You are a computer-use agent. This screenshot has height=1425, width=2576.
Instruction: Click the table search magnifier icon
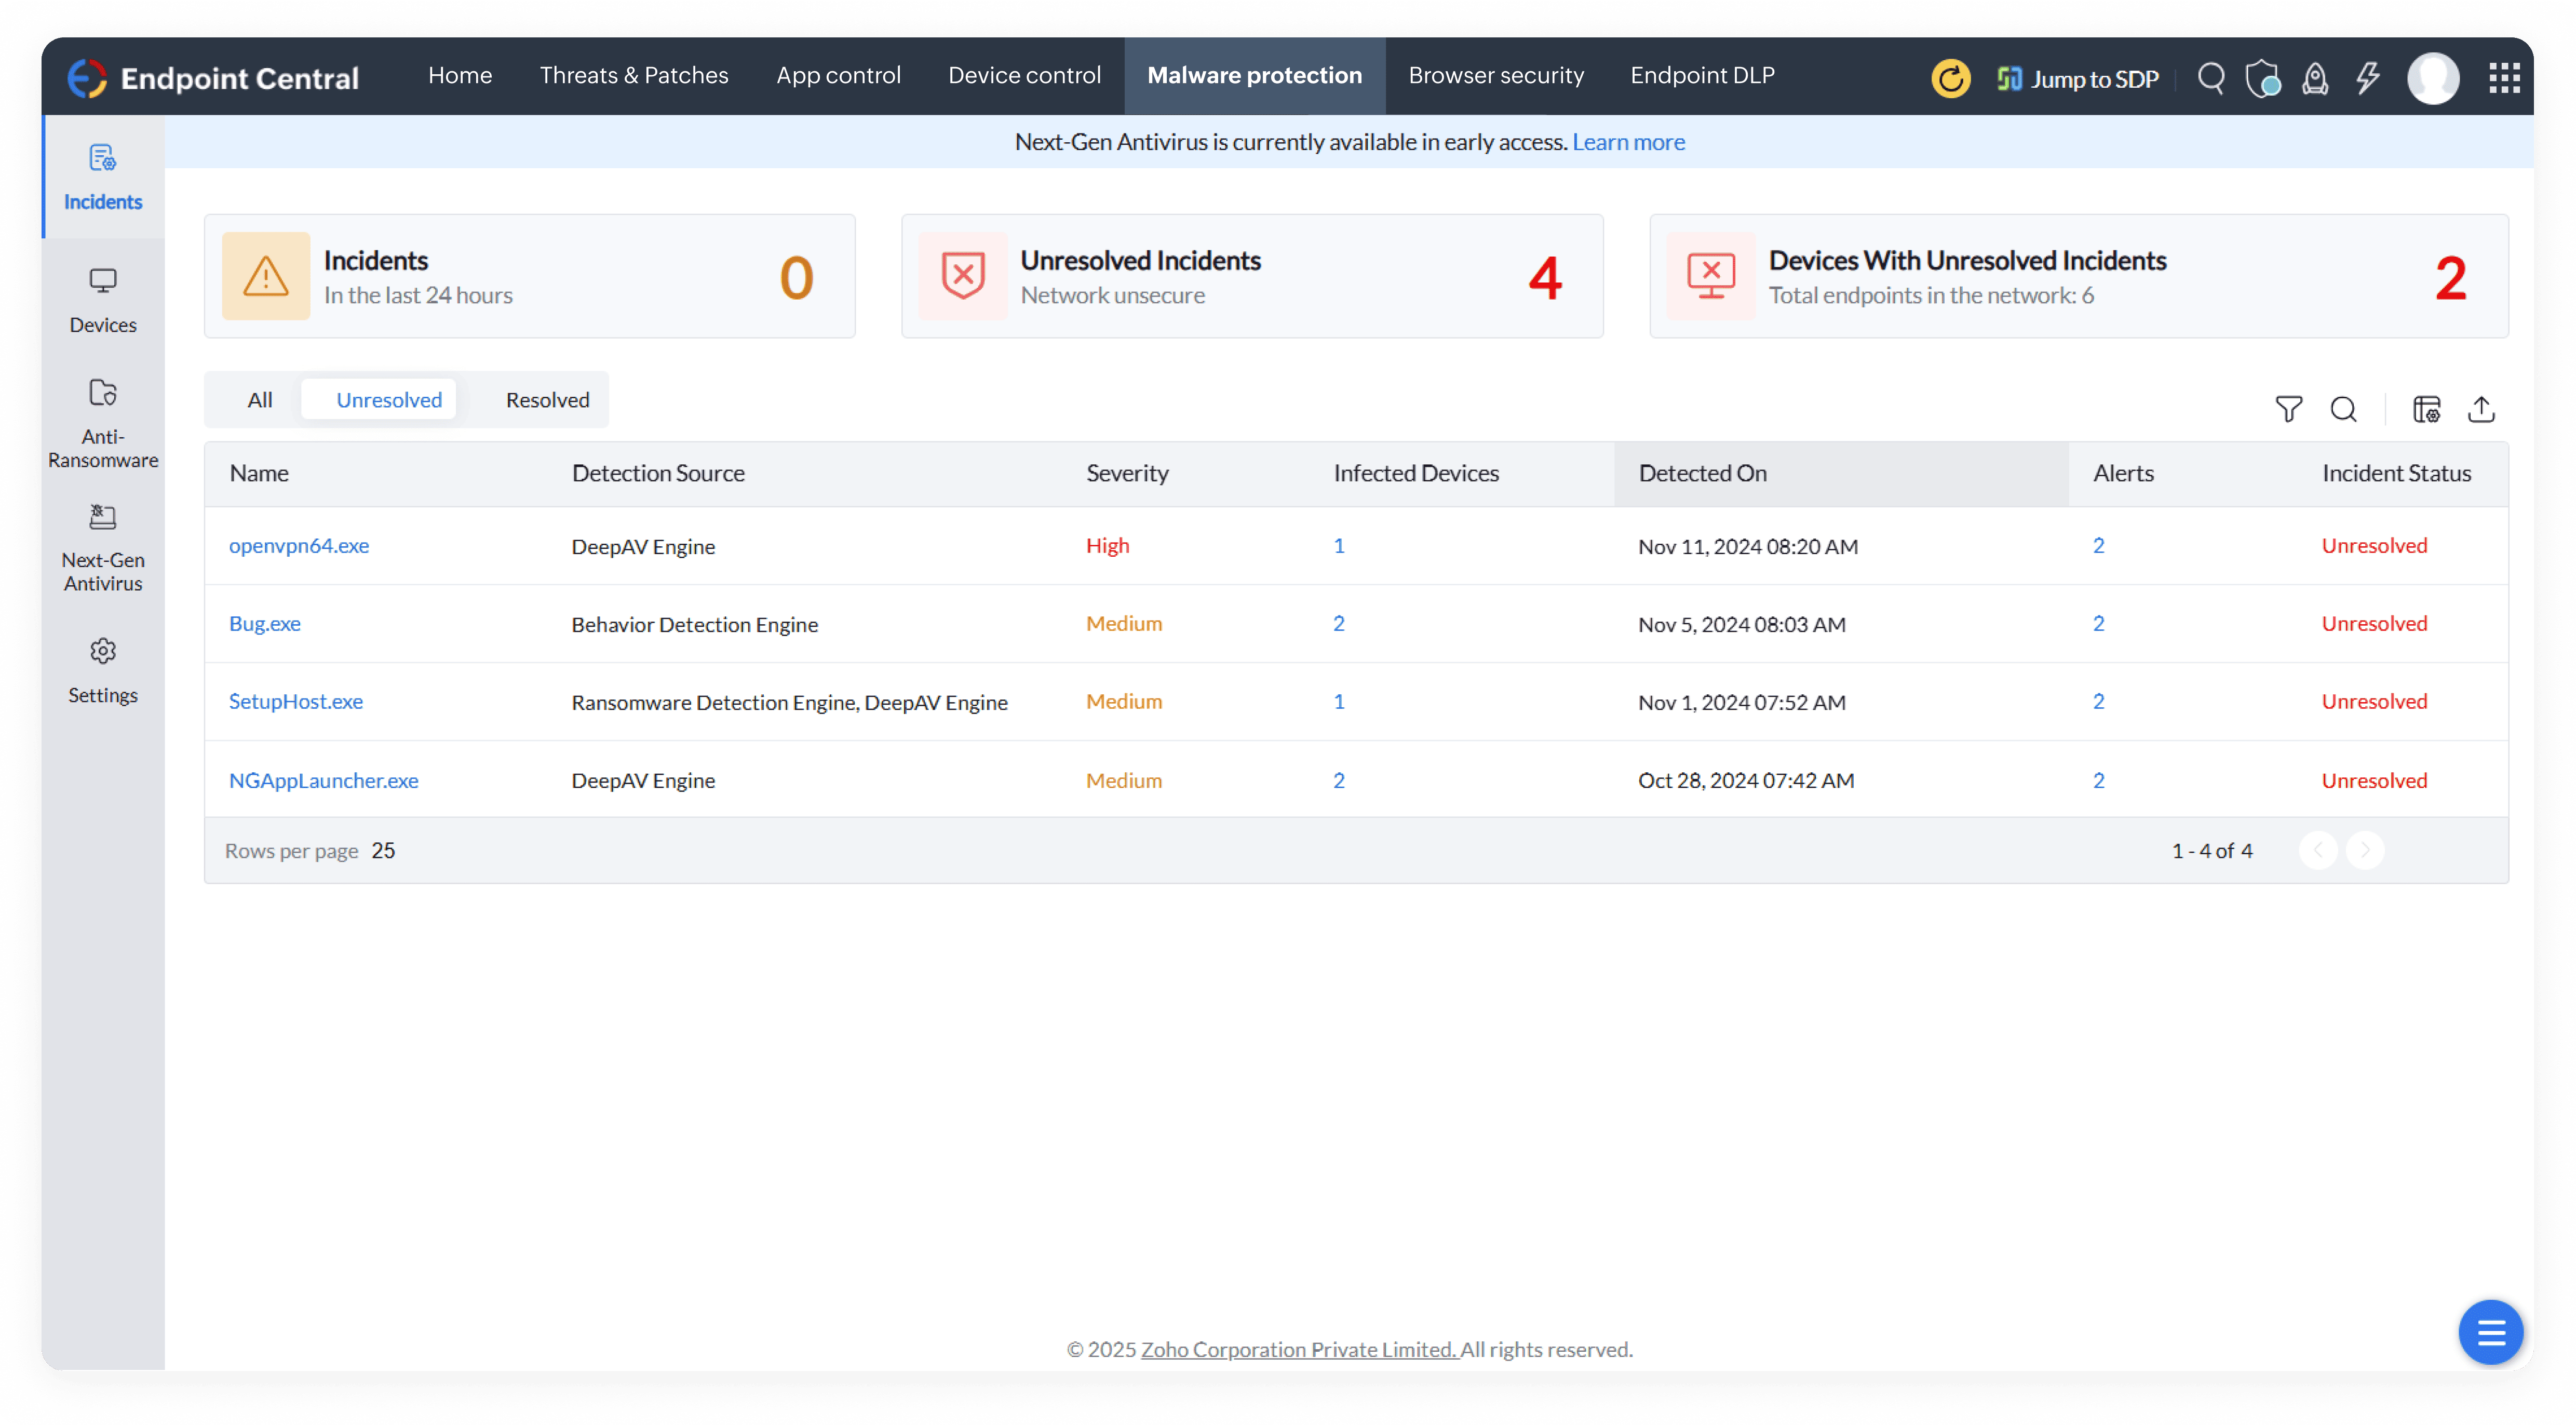point(2343,409)
